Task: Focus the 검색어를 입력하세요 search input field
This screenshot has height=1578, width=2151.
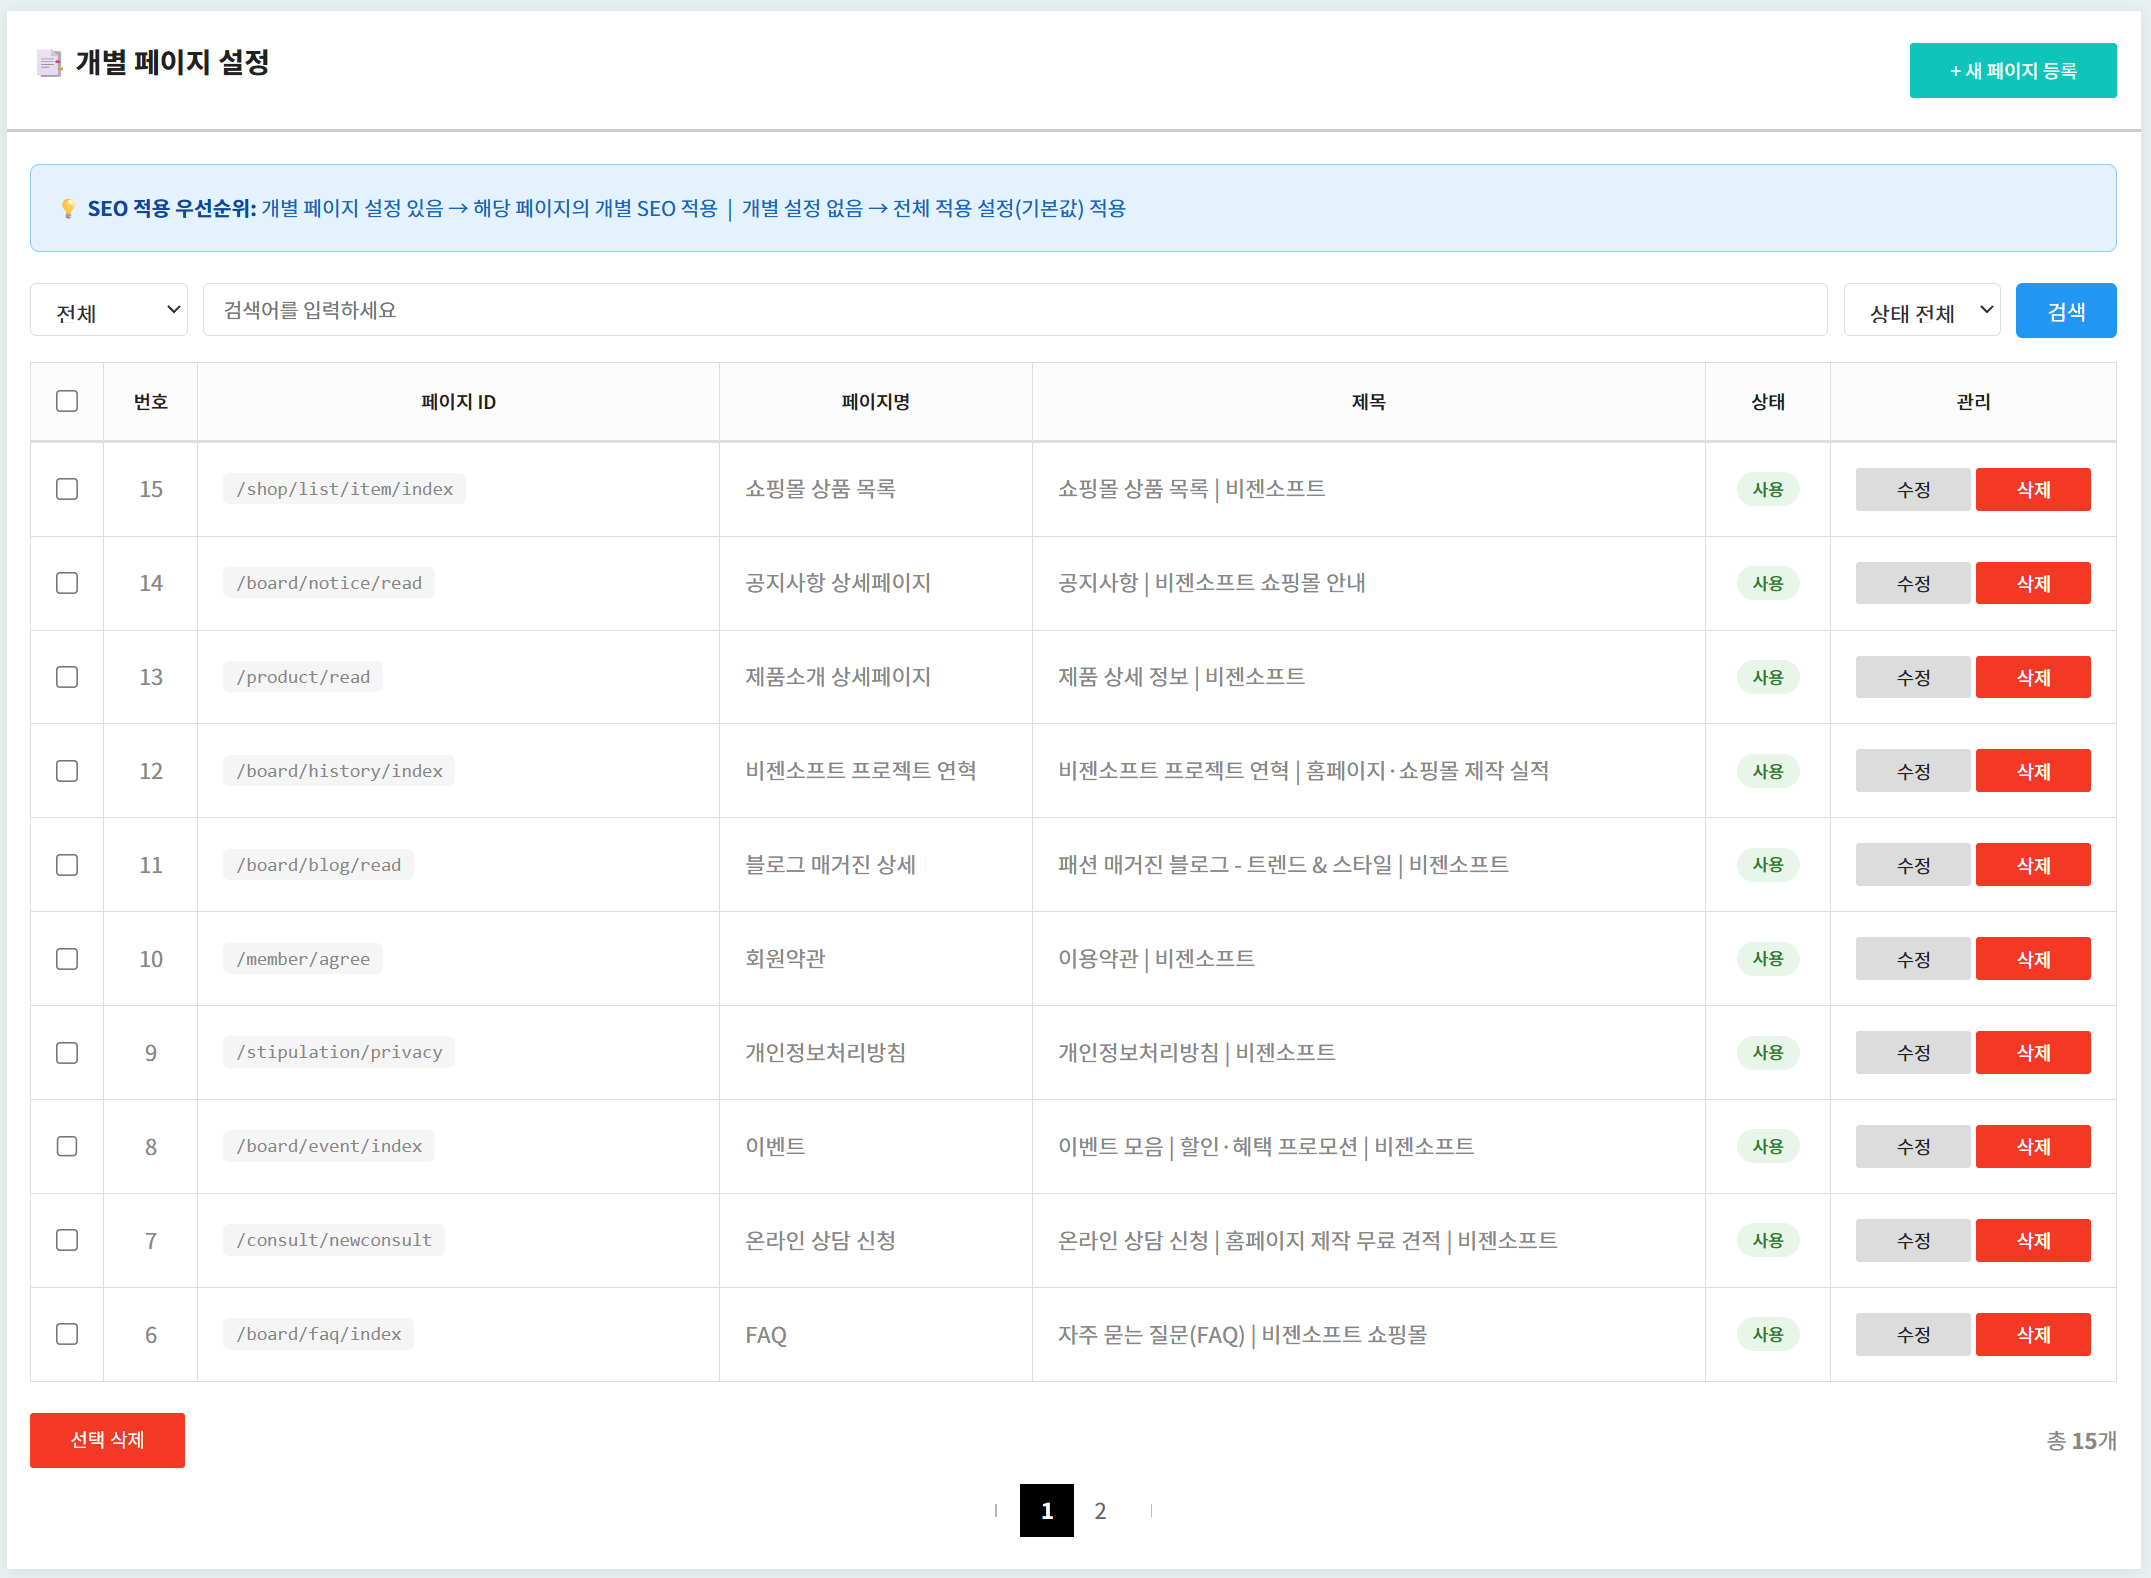Action: pyautogui.click(x=1014, y=310)
